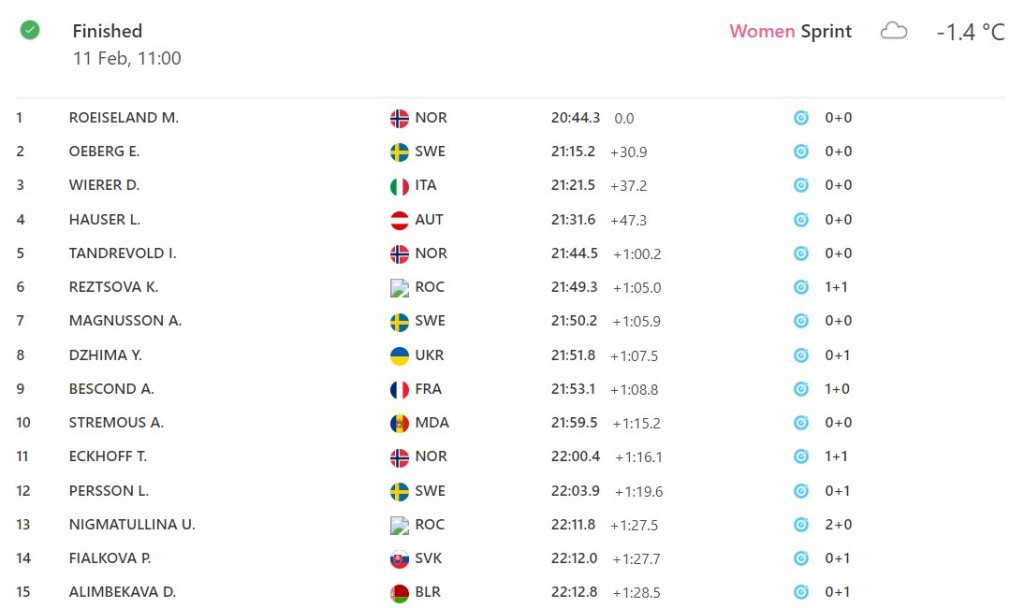The height and width of the screenshot is (608, 1024).
Task: Click the Ukraine flag beside DZHIMA Y.
Action: [x=399, y=355]
